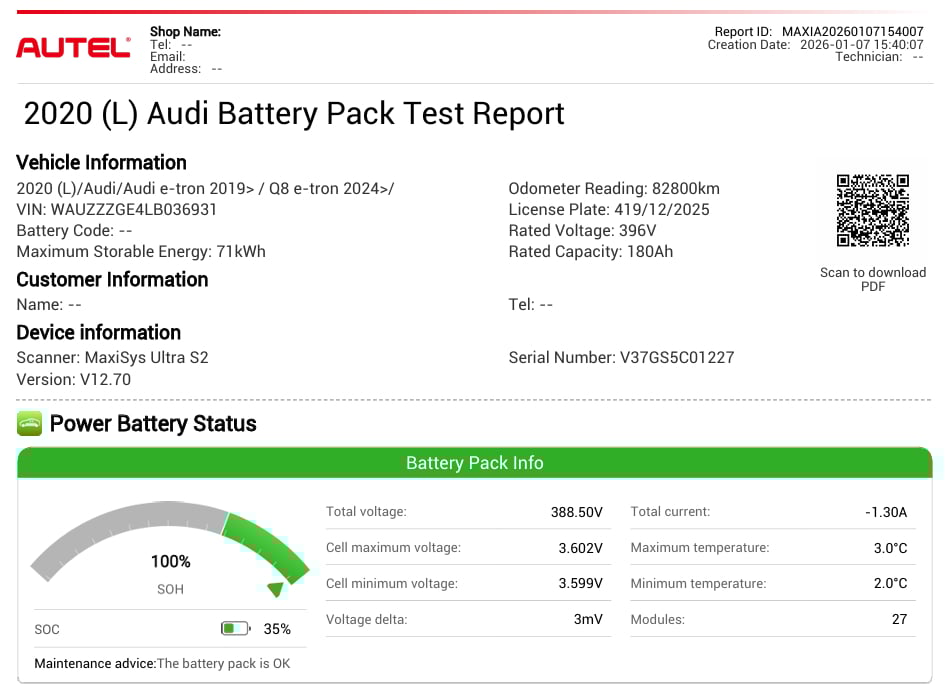Expand the Vehicle Information section
947x690 pixels.
(x=101, y=163)
